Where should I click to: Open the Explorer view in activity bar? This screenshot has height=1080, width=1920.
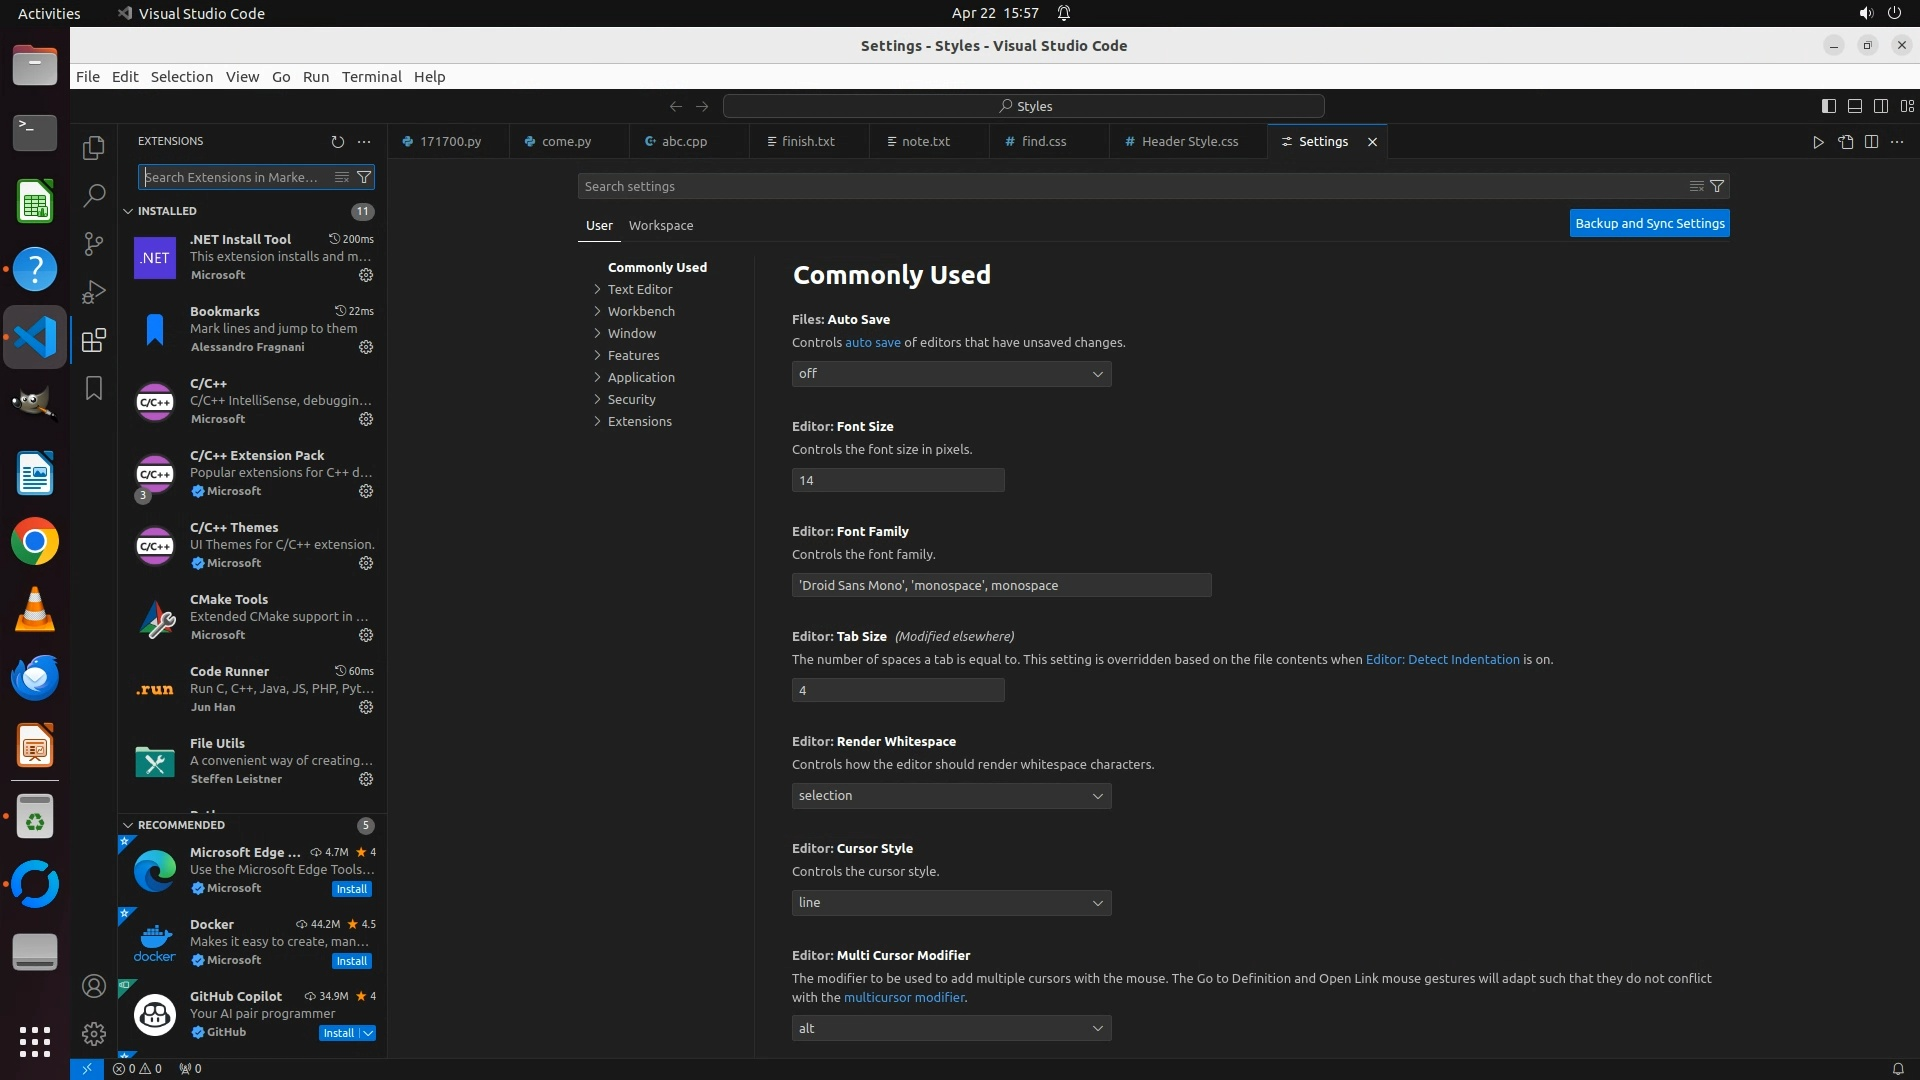point(93,148)
